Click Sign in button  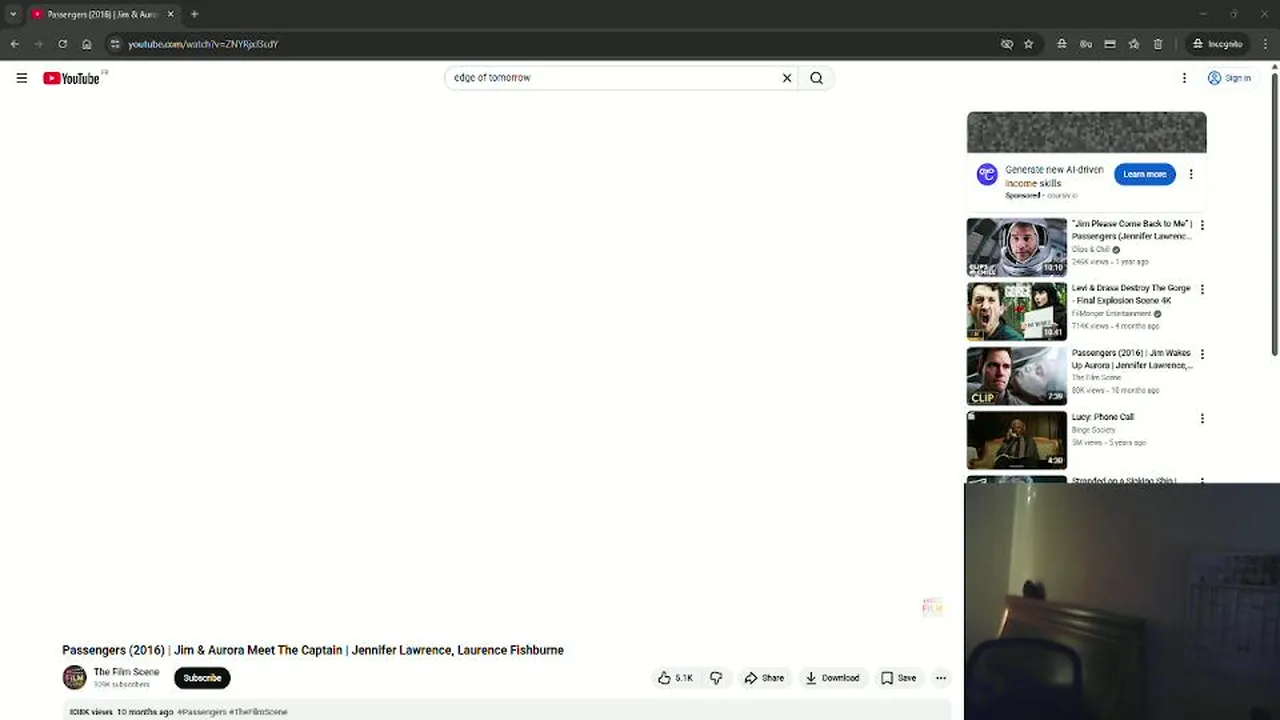1229,78
